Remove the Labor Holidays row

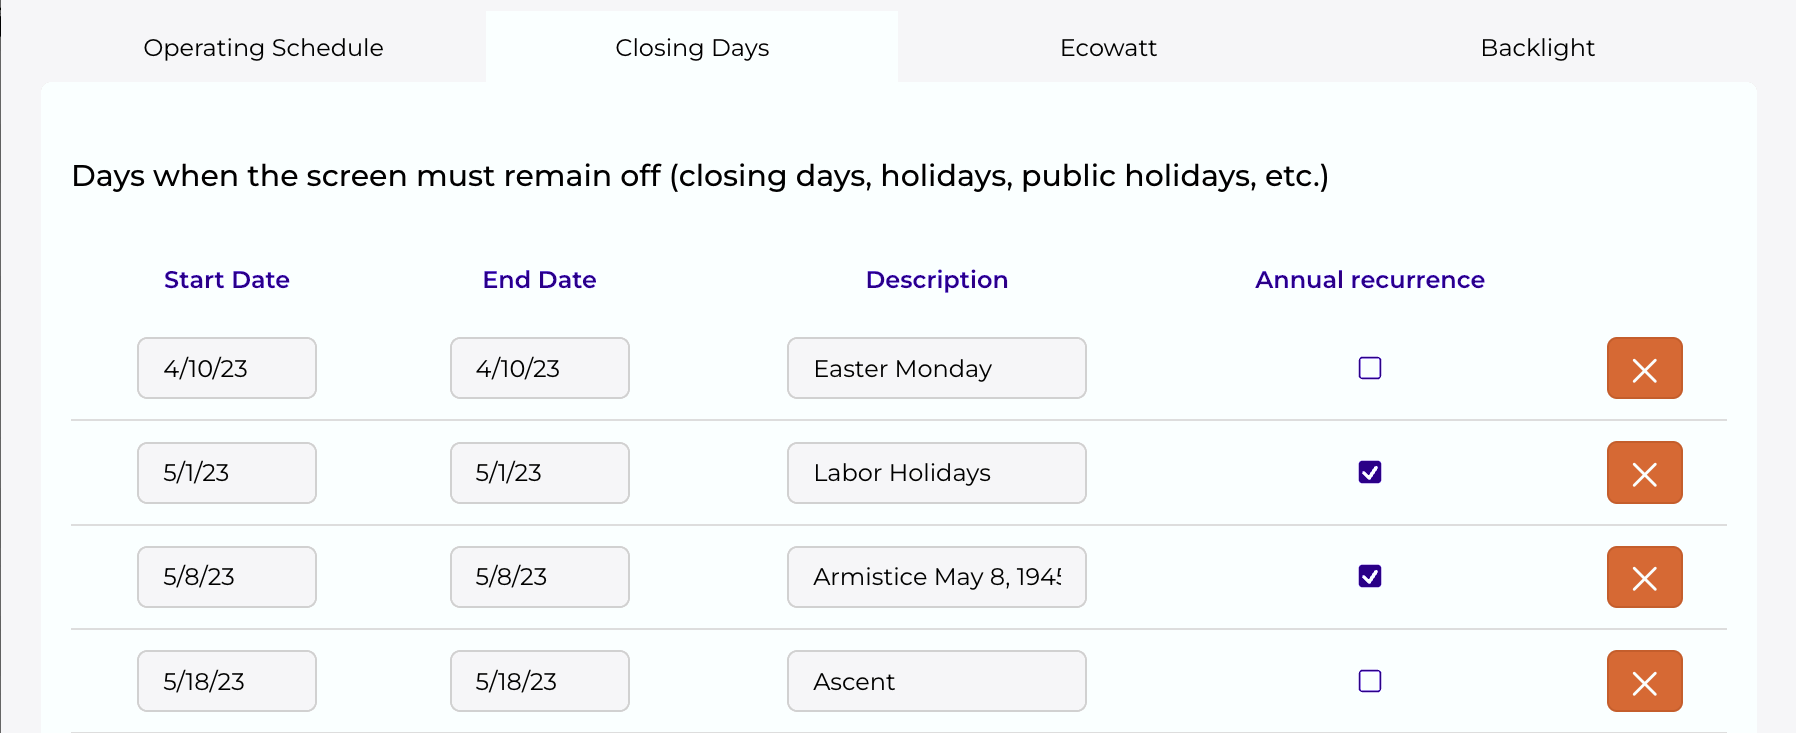1644,473
